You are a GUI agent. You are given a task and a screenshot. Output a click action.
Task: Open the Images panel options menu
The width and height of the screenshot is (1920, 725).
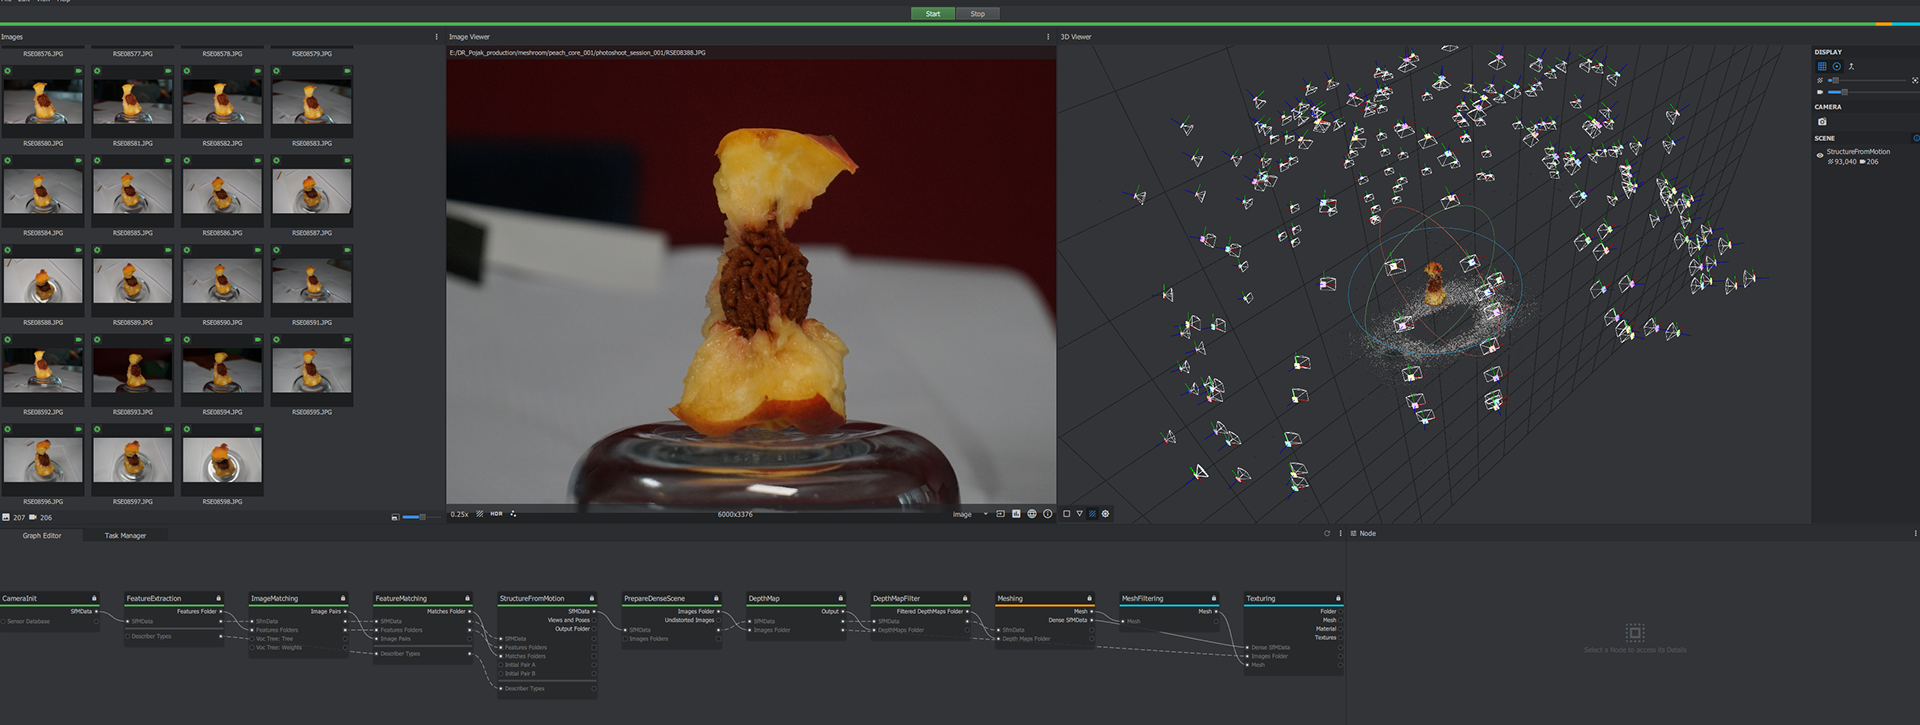pyautogui.click(x=436, y=37)
